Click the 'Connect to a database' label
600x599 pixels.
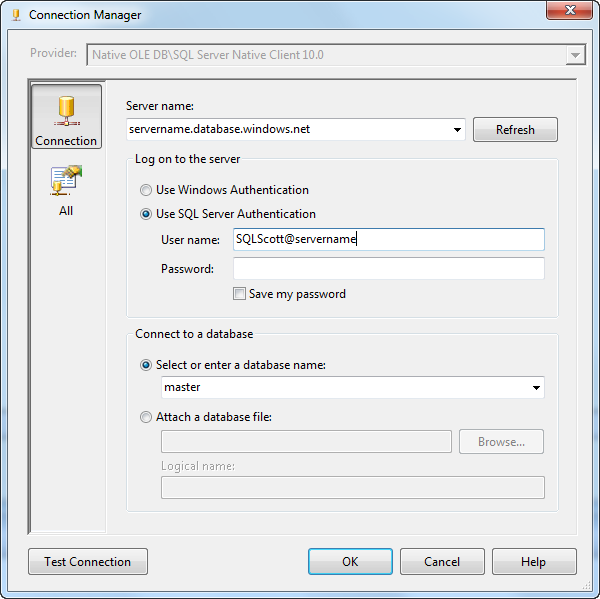pos(194,334)
